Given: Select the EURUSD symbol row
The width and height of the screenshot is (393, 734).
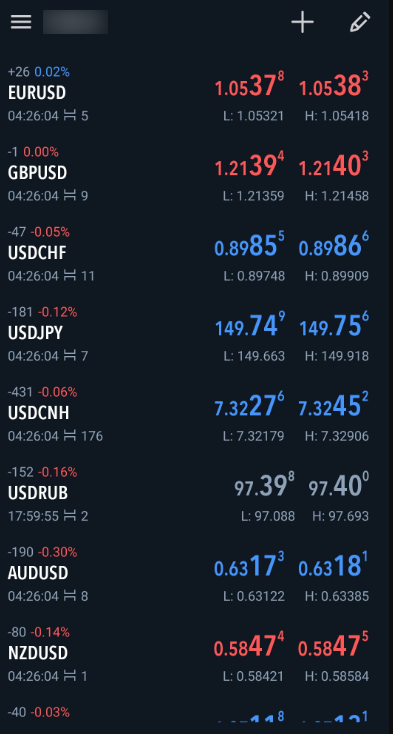Looking at the screenshot, I should click(x=196, y=94).
